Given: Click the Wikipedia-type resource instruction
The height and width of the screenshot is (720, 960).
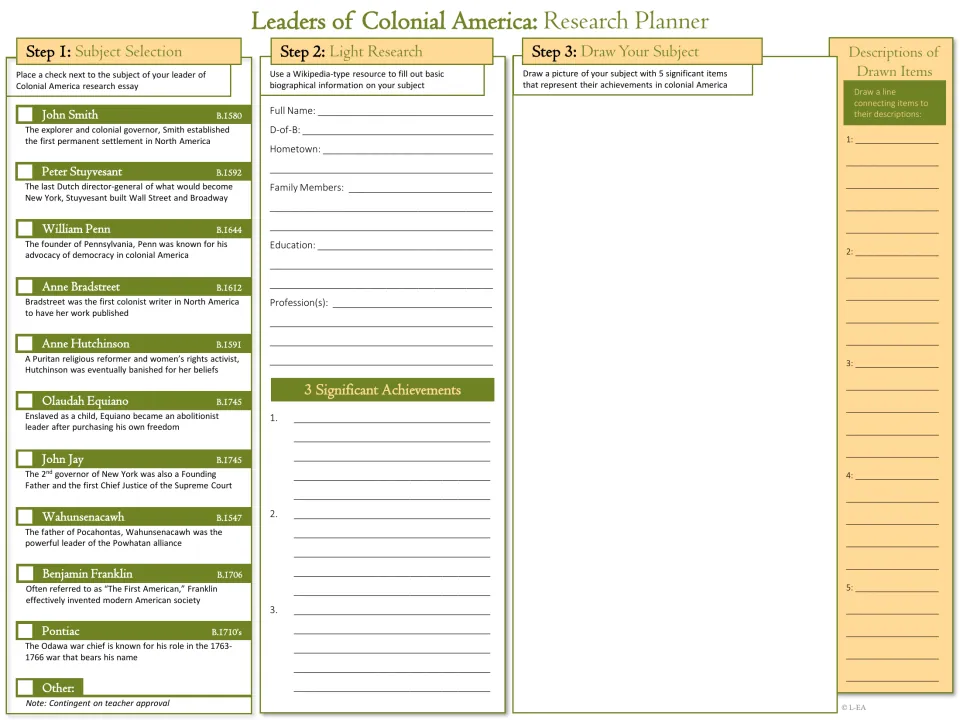Looking at the screenshot, I should point(357,80).
